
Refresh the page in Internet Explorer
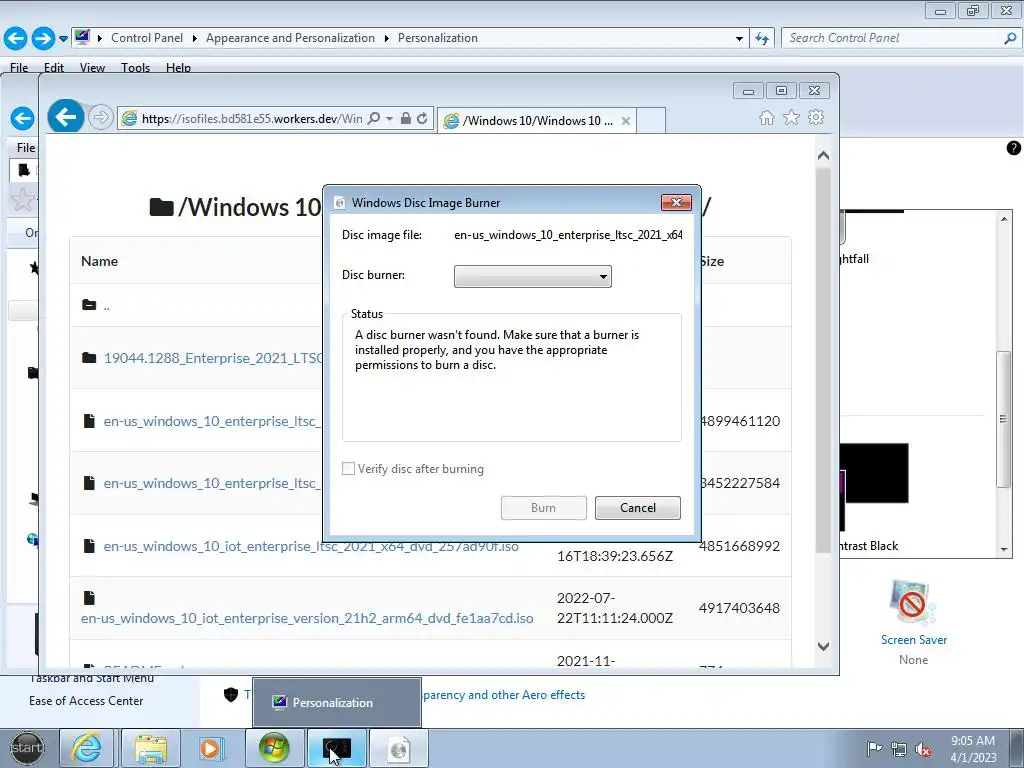pos(423,118)
